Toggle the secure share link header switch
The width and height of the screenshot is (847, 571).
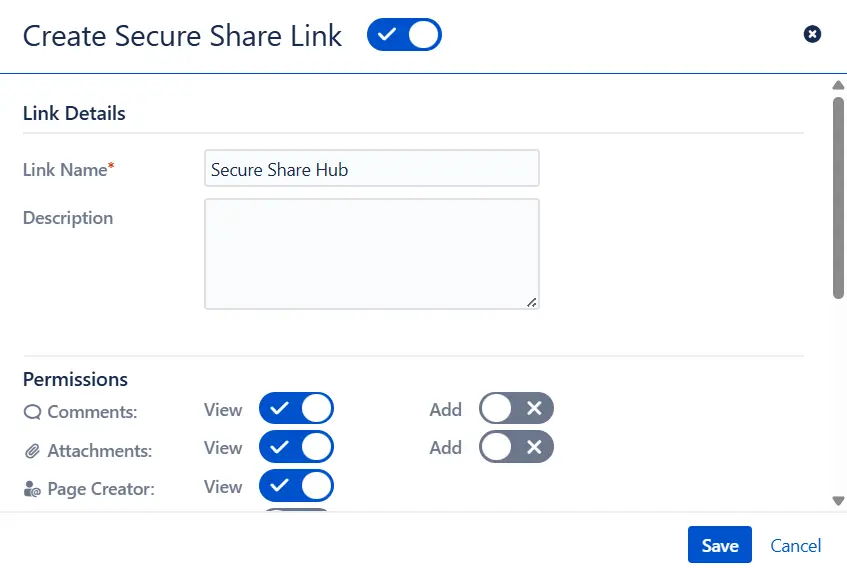(x=404, y=35)
